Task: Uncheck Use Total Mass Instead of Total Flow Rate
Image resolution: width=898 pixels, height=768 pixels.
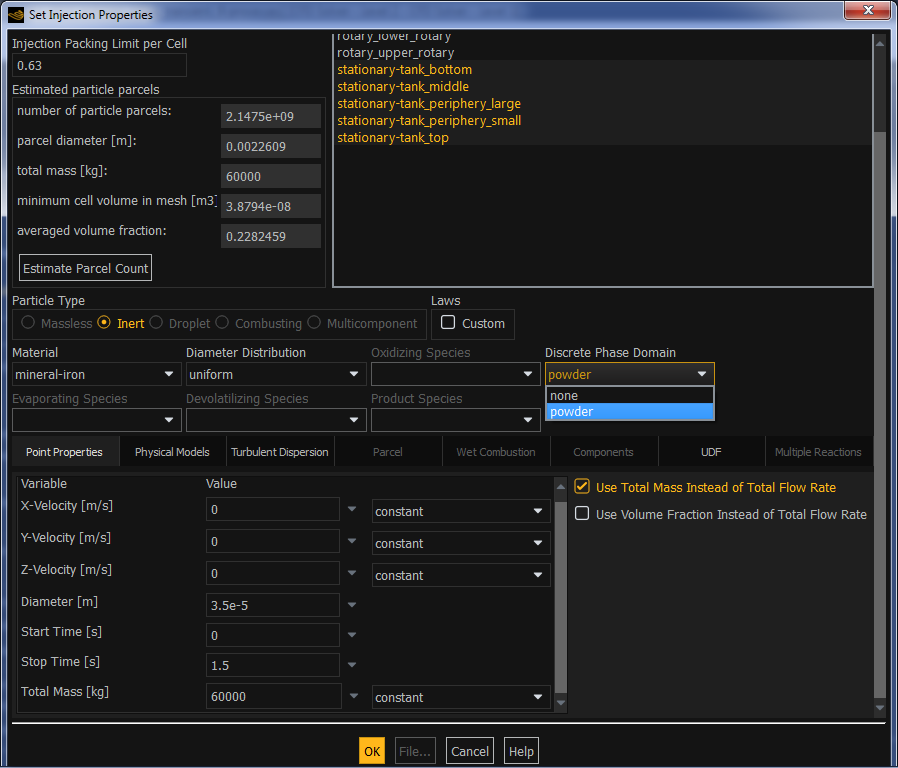Action: tap(582, 486)
